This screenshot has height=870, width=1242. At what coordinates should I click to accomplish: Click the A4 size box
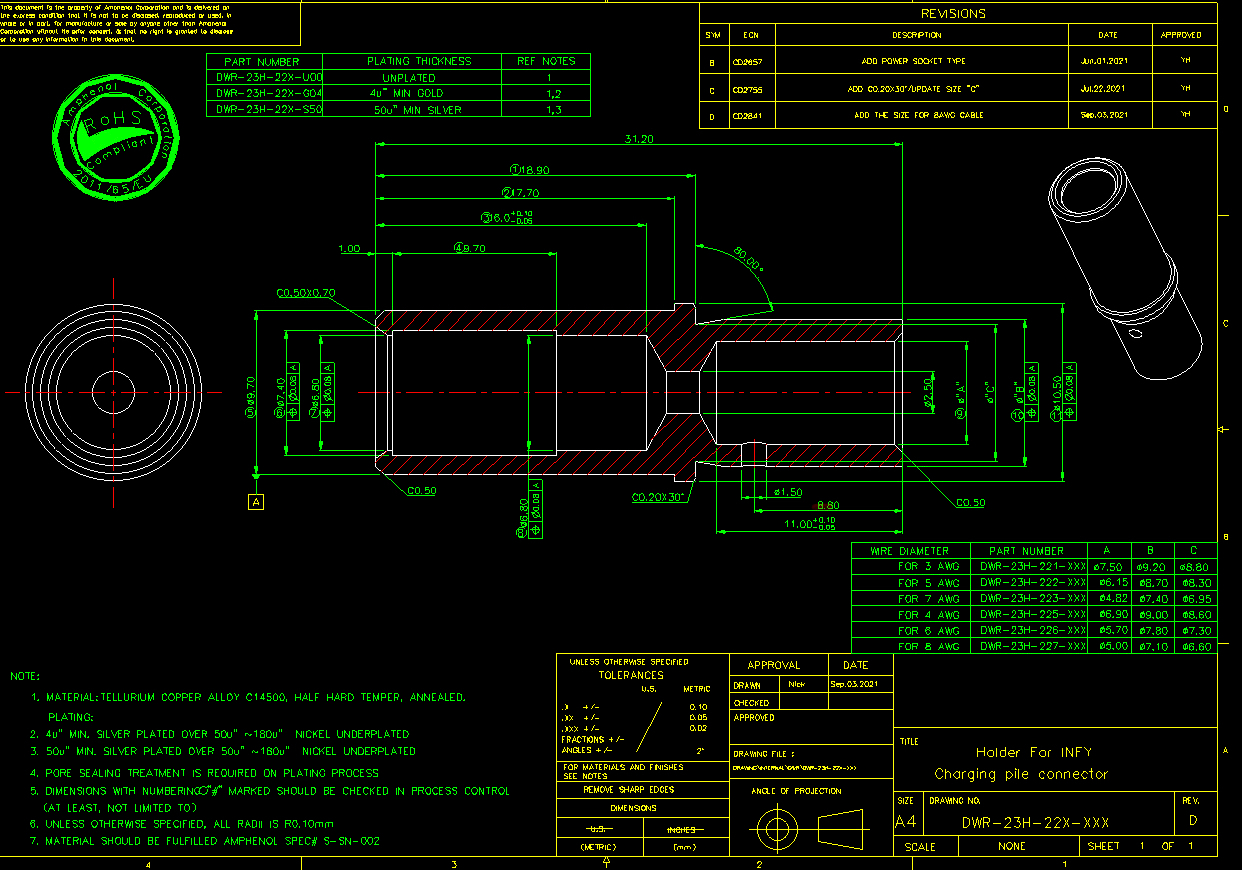(x=906, y=822)
